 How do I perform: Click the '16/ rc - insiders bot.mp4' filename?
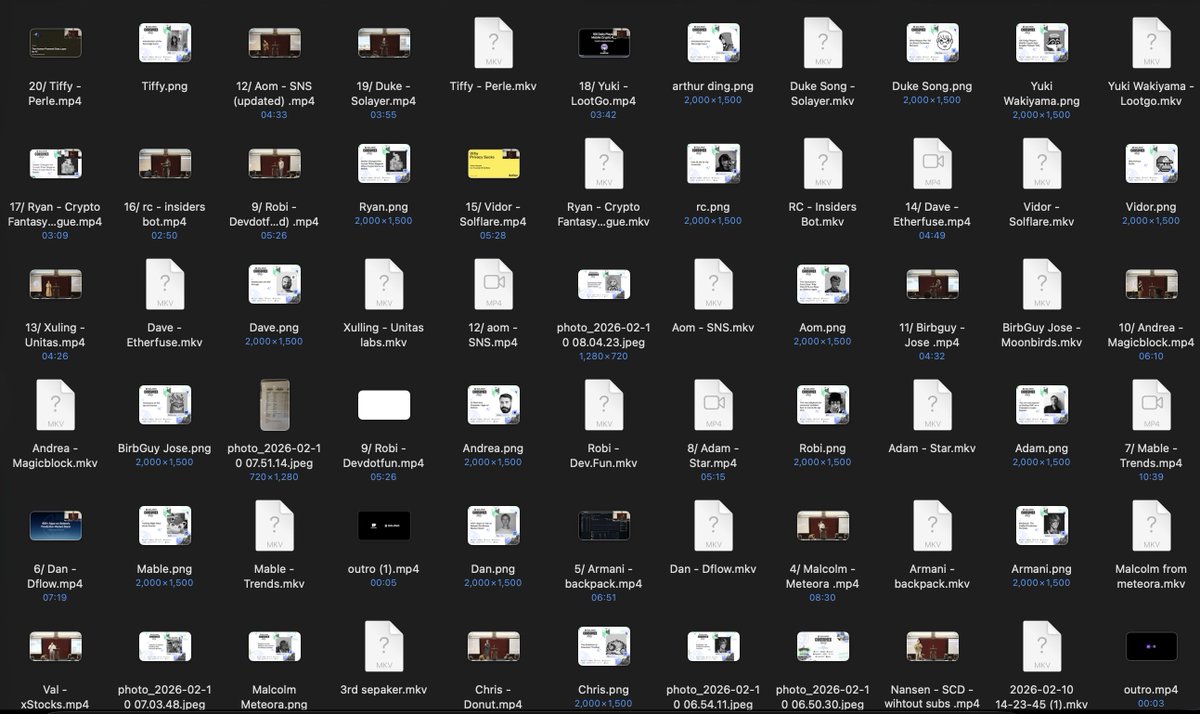point(165,214)
